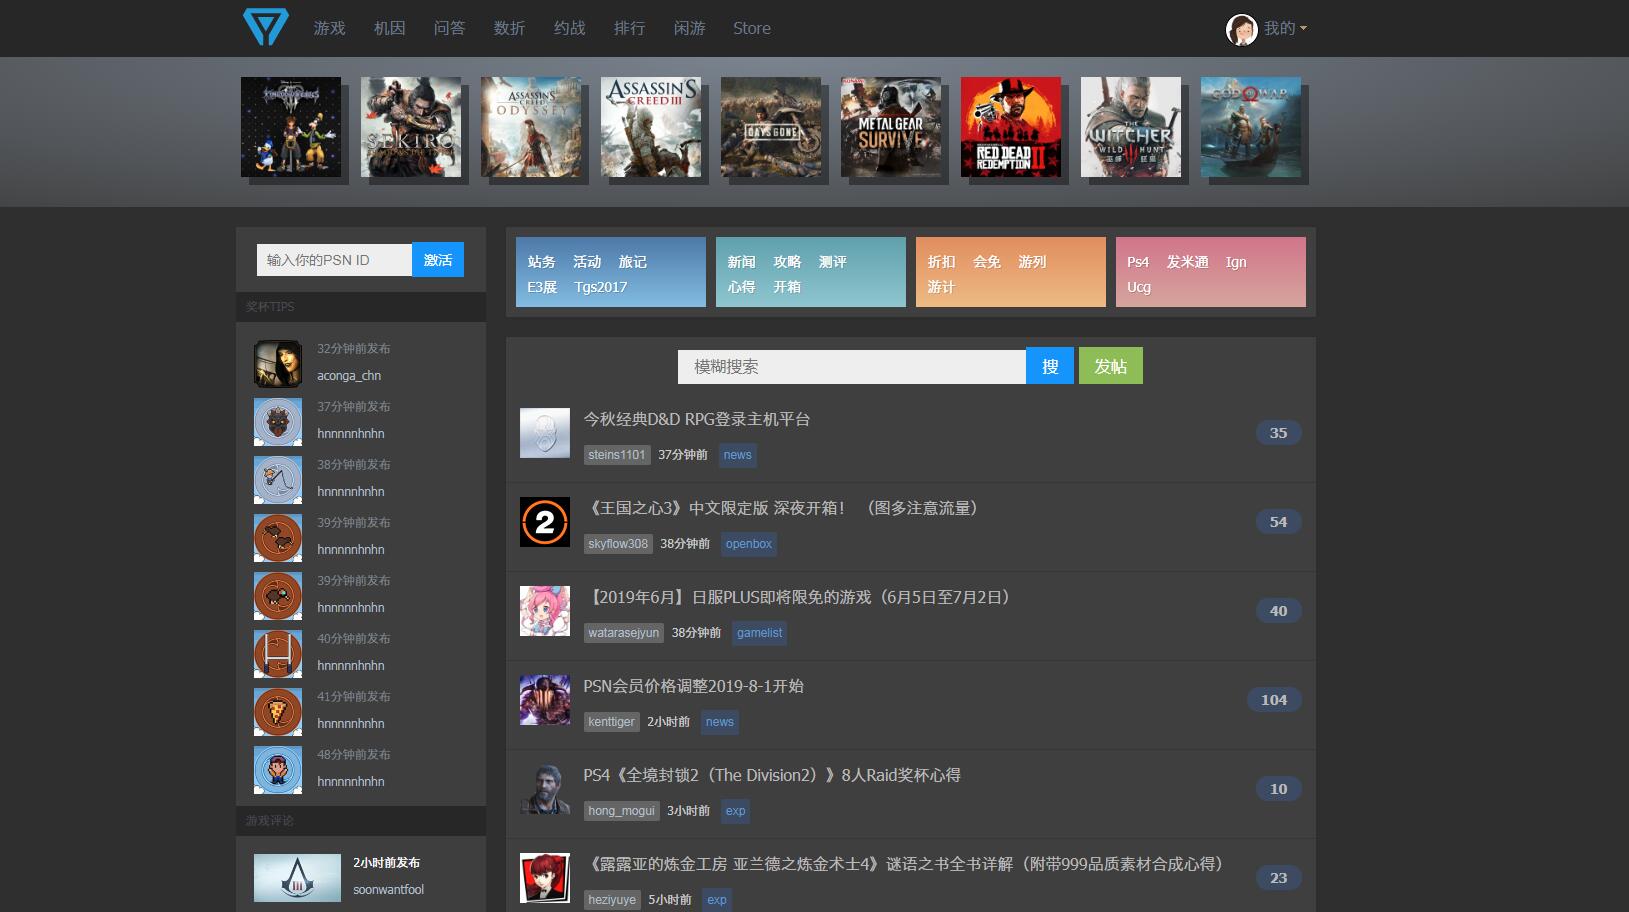The width and height of the screenshot is (1629, 912).
Task: Click the anime avatar of watarasejyun
Action: point(545,611)
